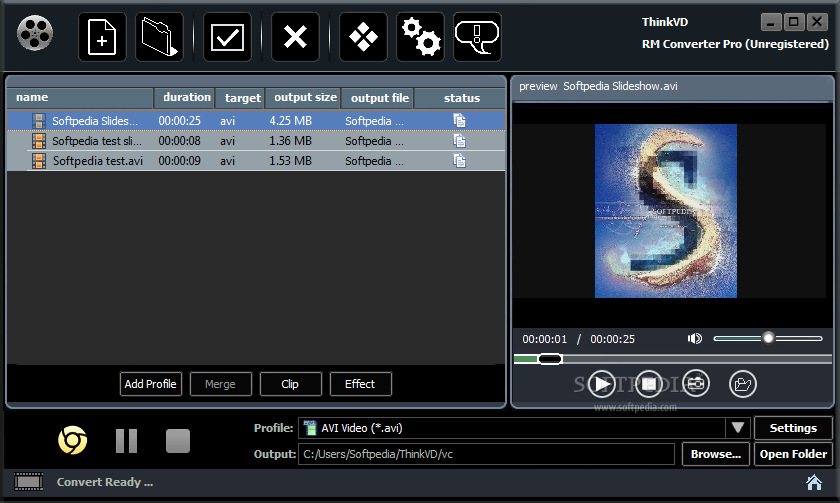Click film icon beside Softpedia test sli file
840x503 pixels.
pos(39,141)
